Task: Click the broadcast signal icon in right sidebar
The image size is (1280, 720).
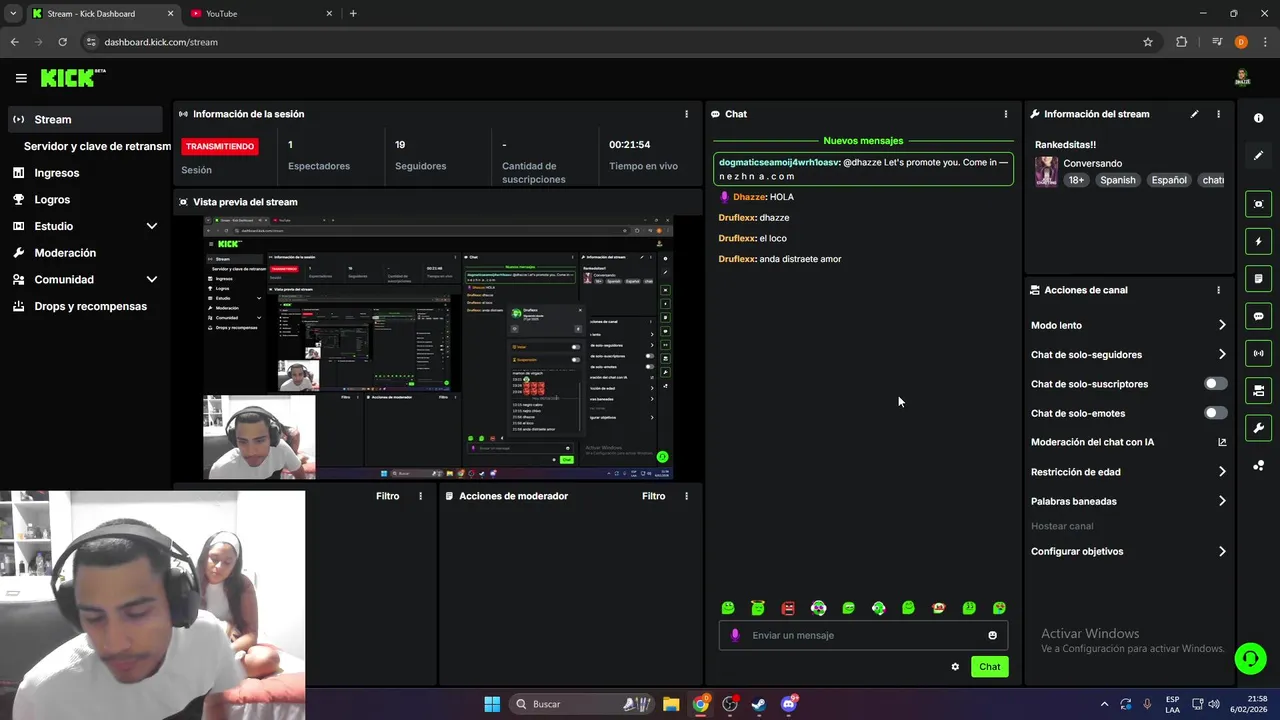Action: point(1258,353)
